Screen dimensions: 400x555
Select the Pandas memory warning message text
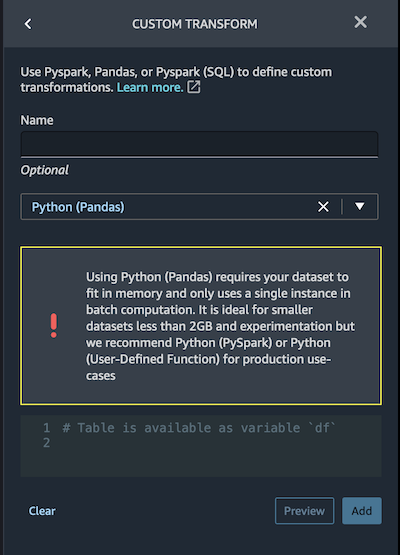tap(220, 326)
